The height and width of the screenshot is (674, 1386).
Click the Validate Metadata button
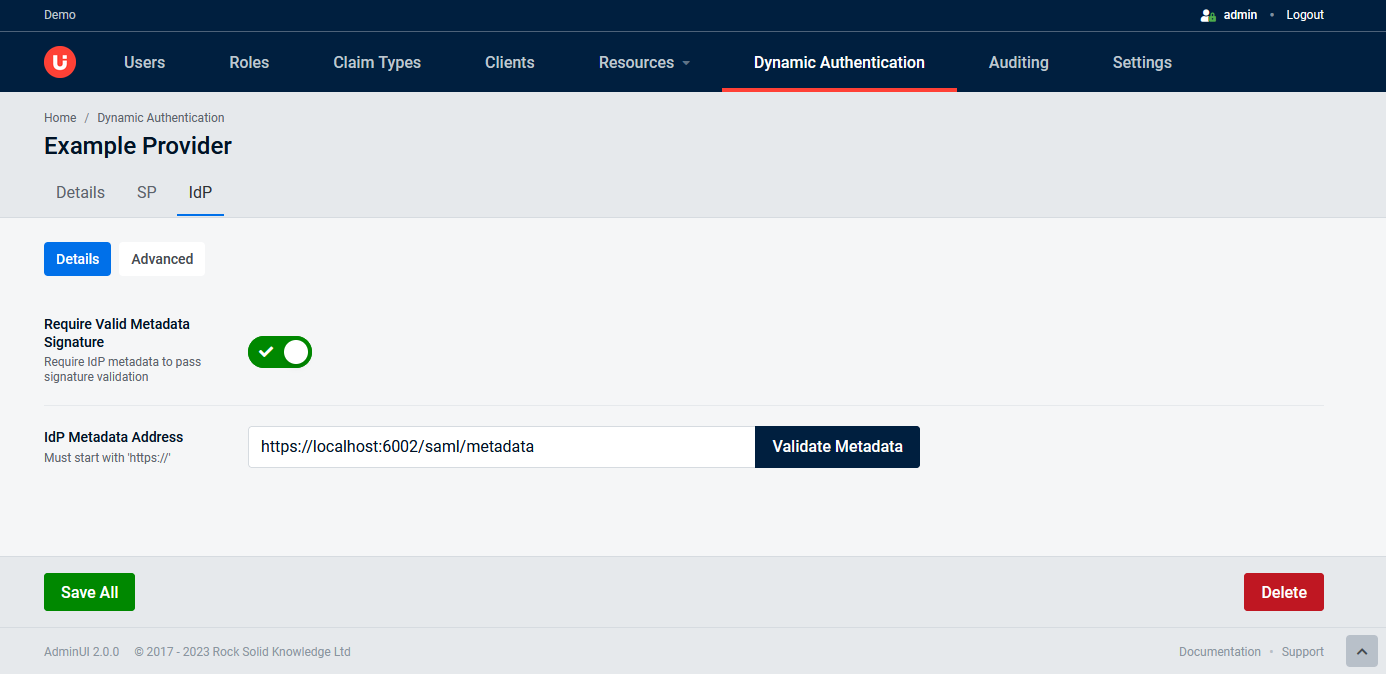pos(837,447)
